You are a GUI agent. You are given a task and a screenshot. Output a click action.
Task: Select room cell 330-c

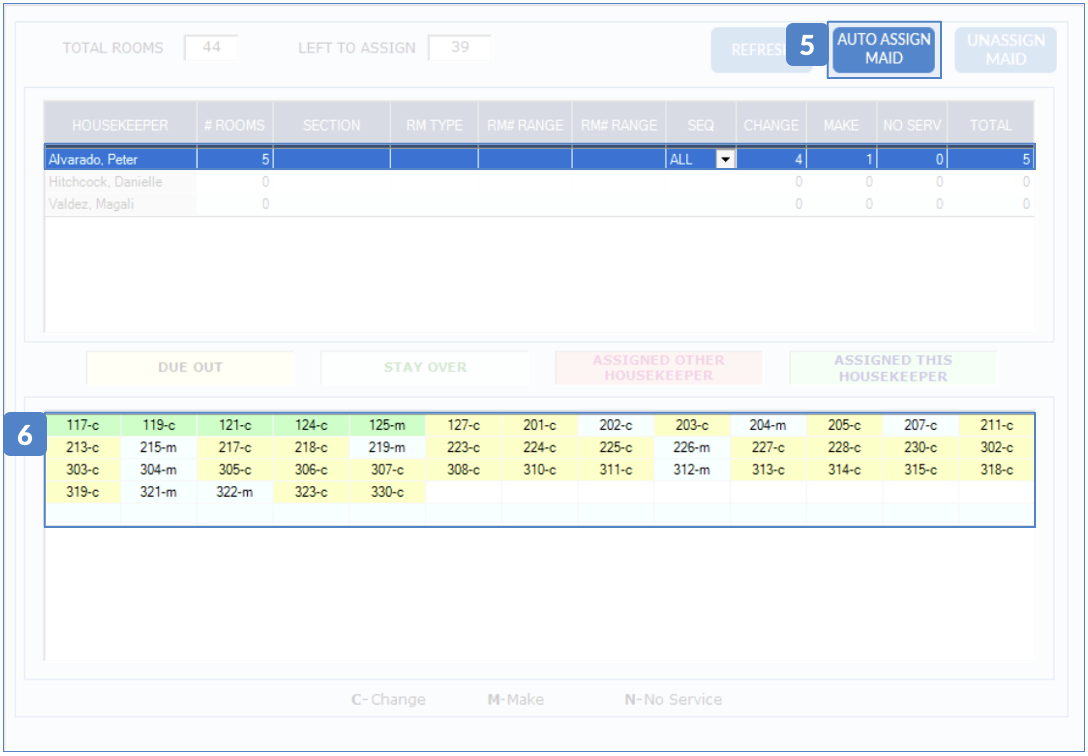click(387, 492)
